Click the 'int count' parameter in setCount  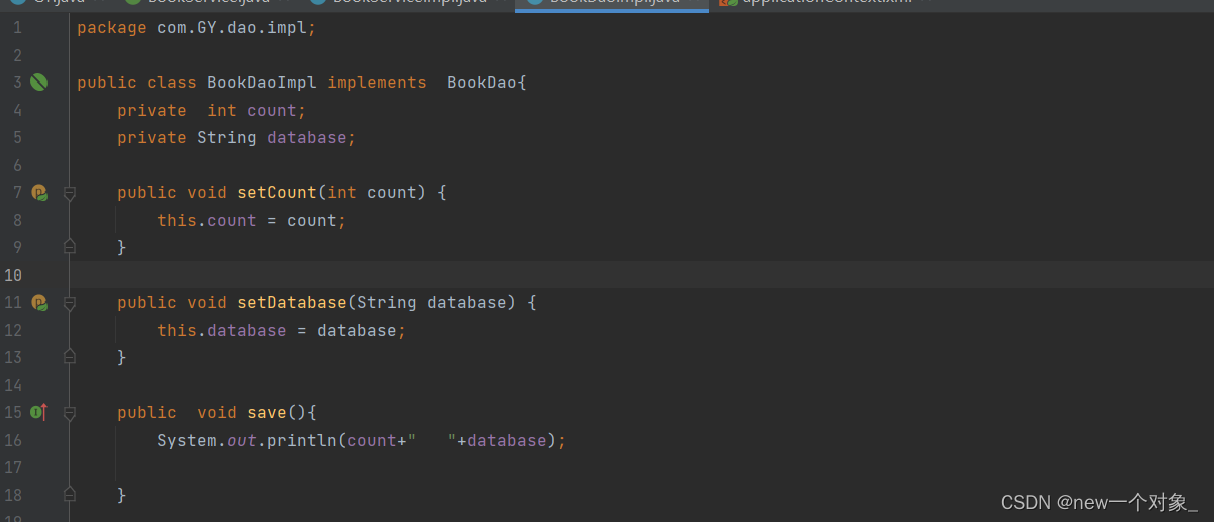click(372, 192)
